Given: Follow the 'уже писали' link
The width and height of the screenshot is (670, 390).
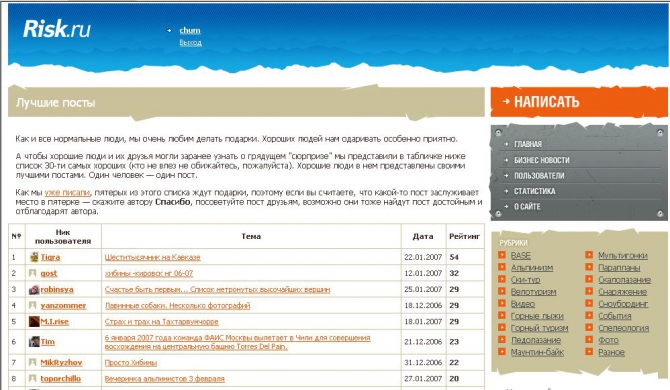Looking at the screenshot, I should [x=67, y=192].
